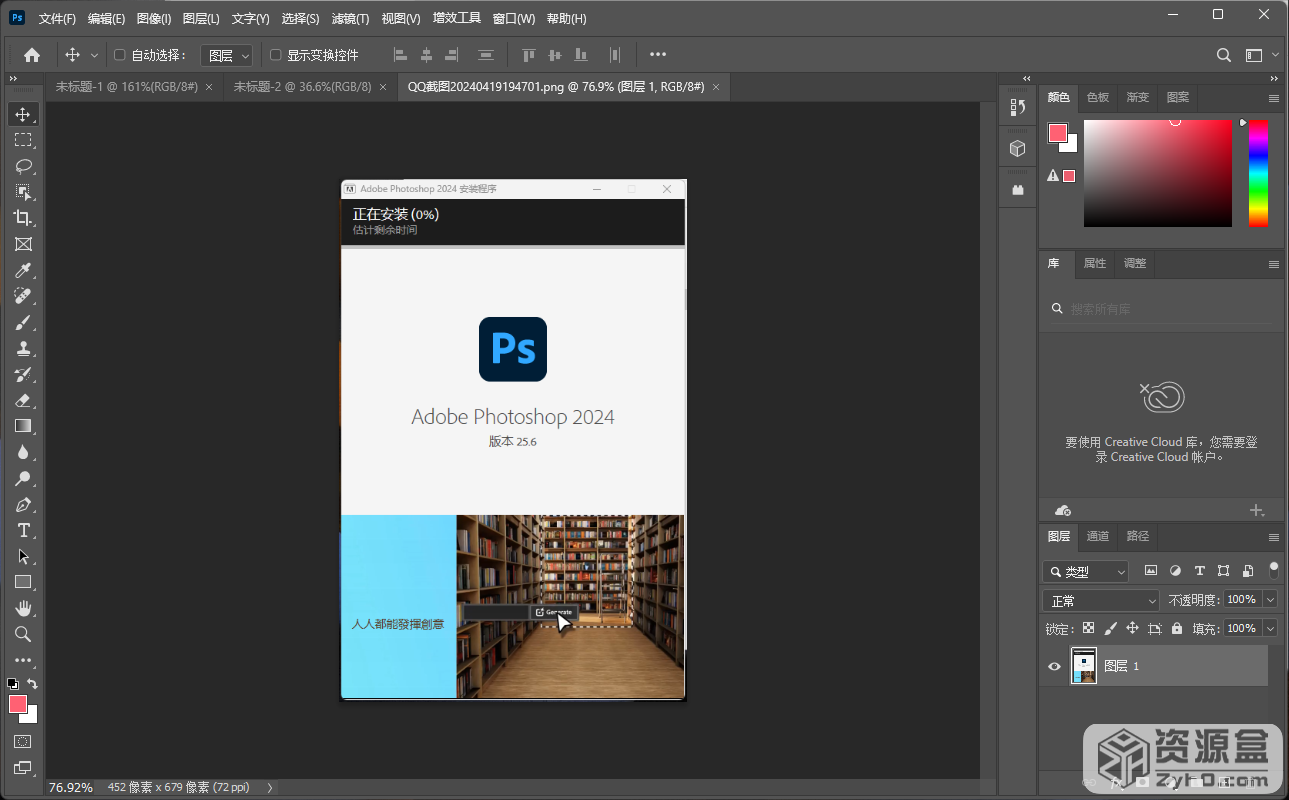
Task: Select the Clone Stamp tool
Action: click(x=23, y=348)
